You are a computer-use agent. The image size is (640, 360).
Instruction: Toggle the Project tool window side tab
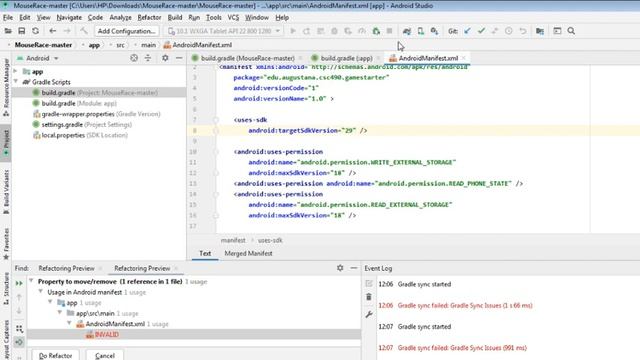6,143
